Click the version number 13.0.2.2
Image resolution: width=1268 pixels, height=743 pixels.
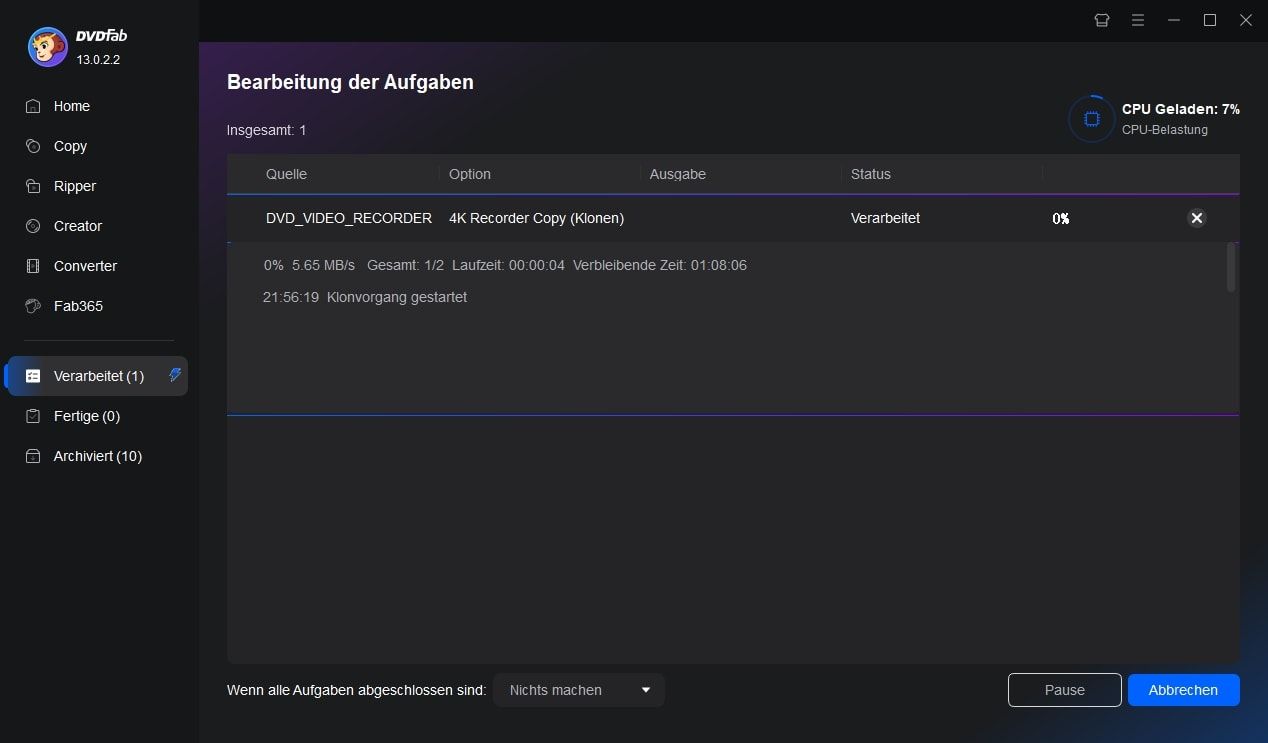coord(98,59)
